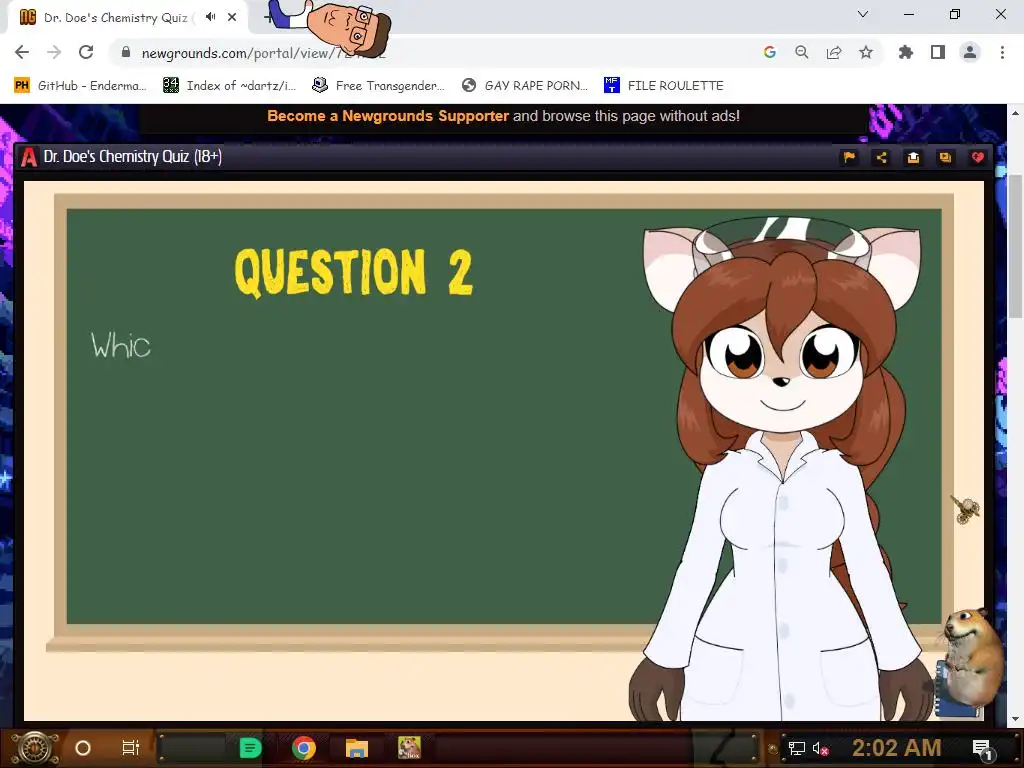Open the Google icon in the address bar
1024x768 pixels.
(770, 52)
